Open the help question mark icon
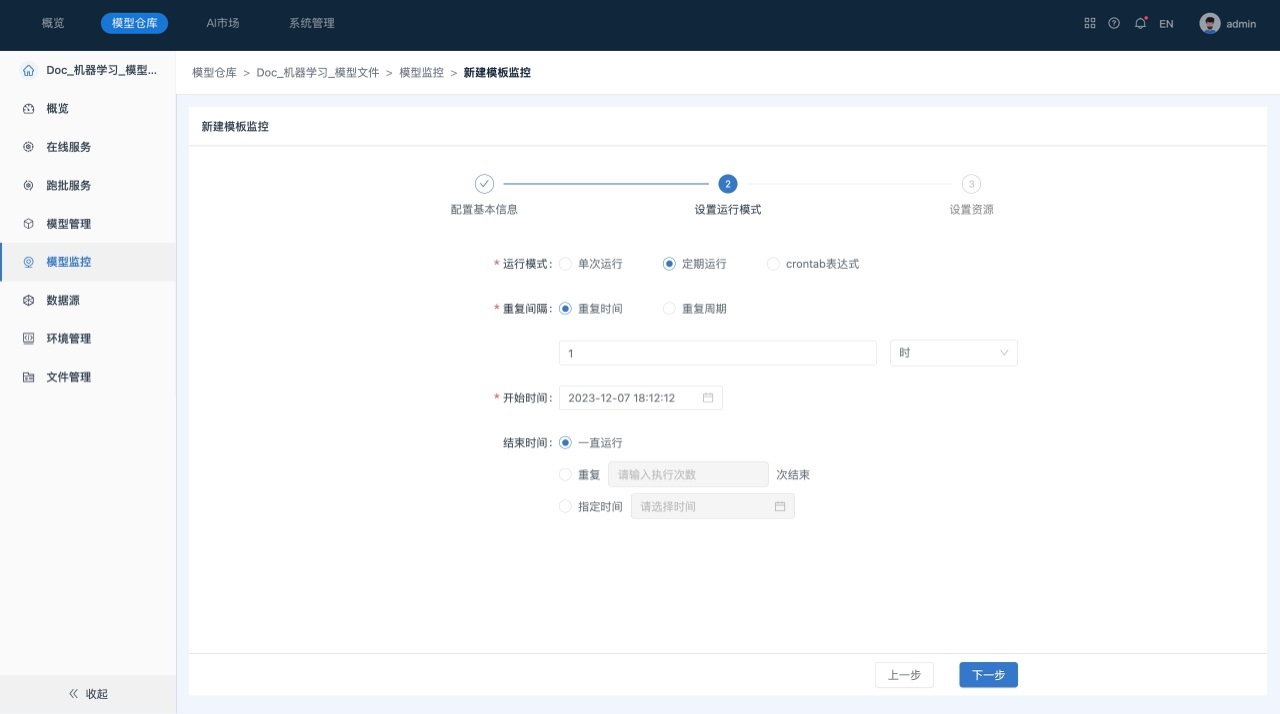Screen dimensions: 1280x714 1114,23
